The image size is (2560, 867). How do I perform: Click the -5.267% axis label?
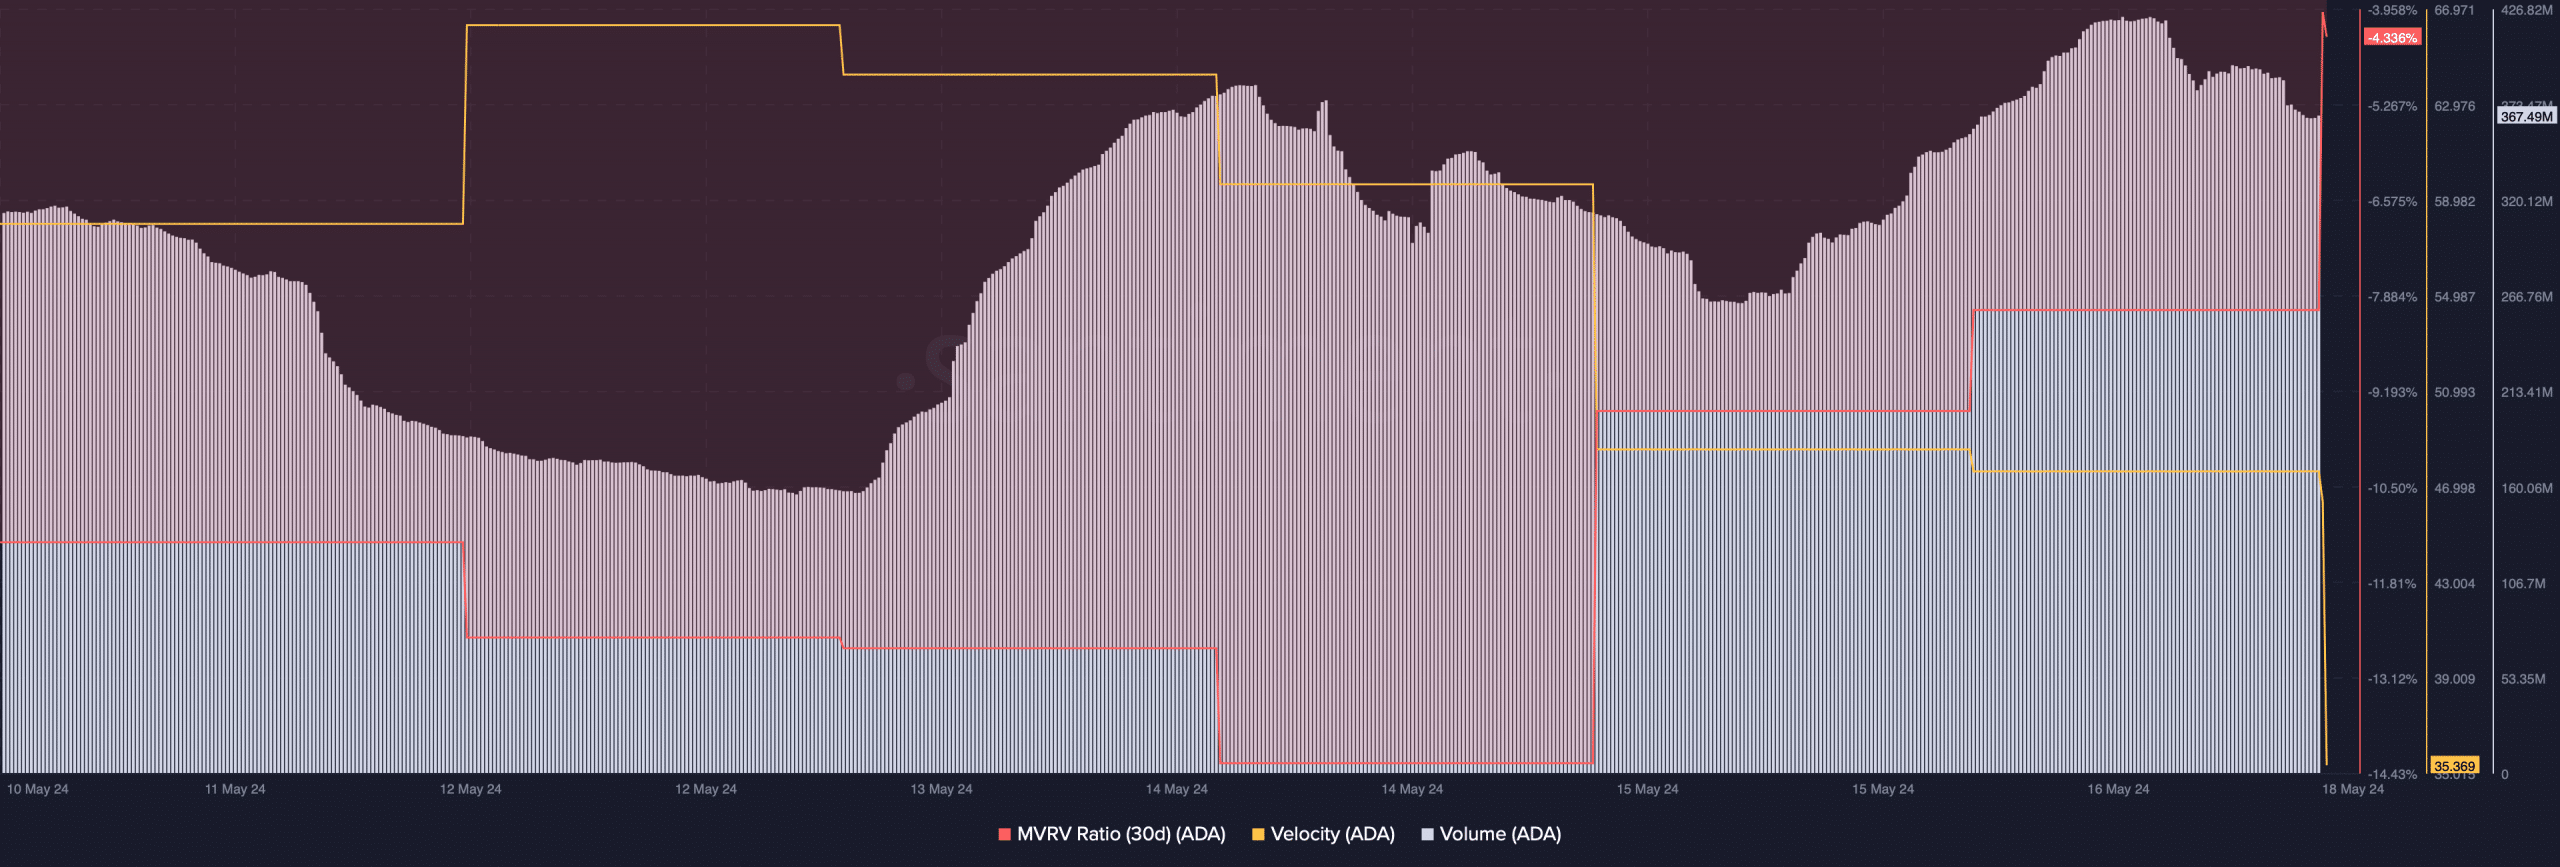[x=2392, y=106]
